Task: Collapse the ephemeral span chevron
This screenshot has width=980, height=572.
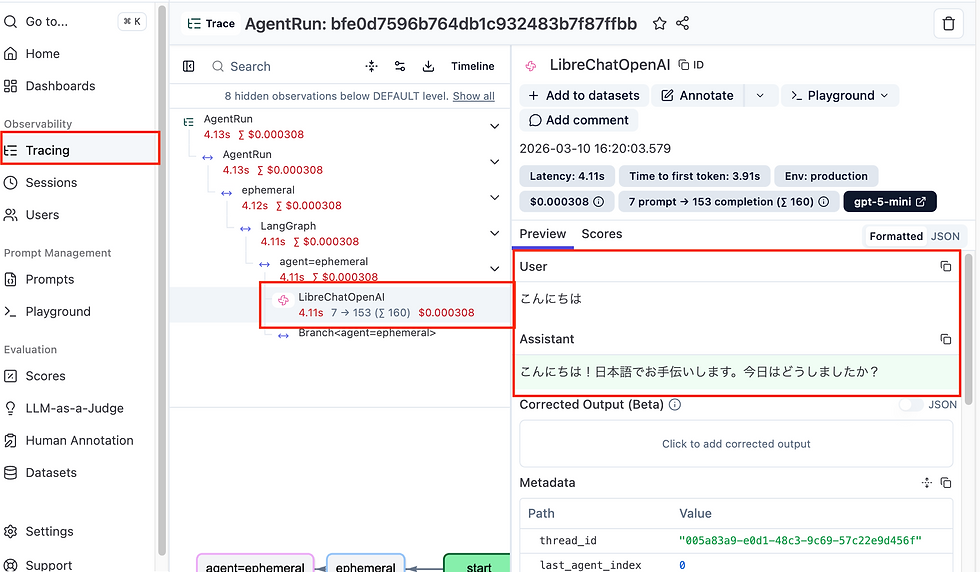Action: pos(494,198)
